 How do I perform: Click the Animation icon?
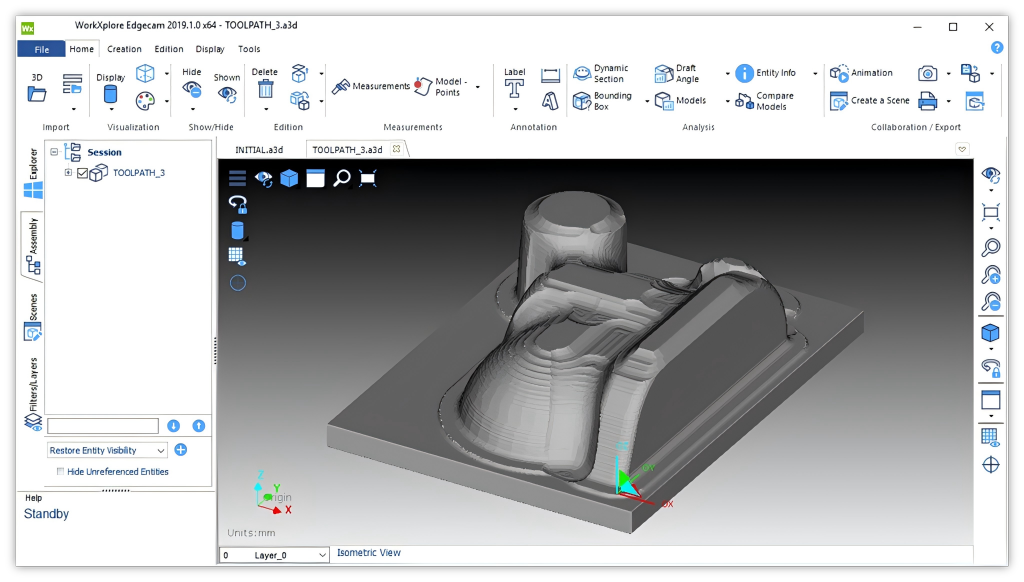point(839,73)
